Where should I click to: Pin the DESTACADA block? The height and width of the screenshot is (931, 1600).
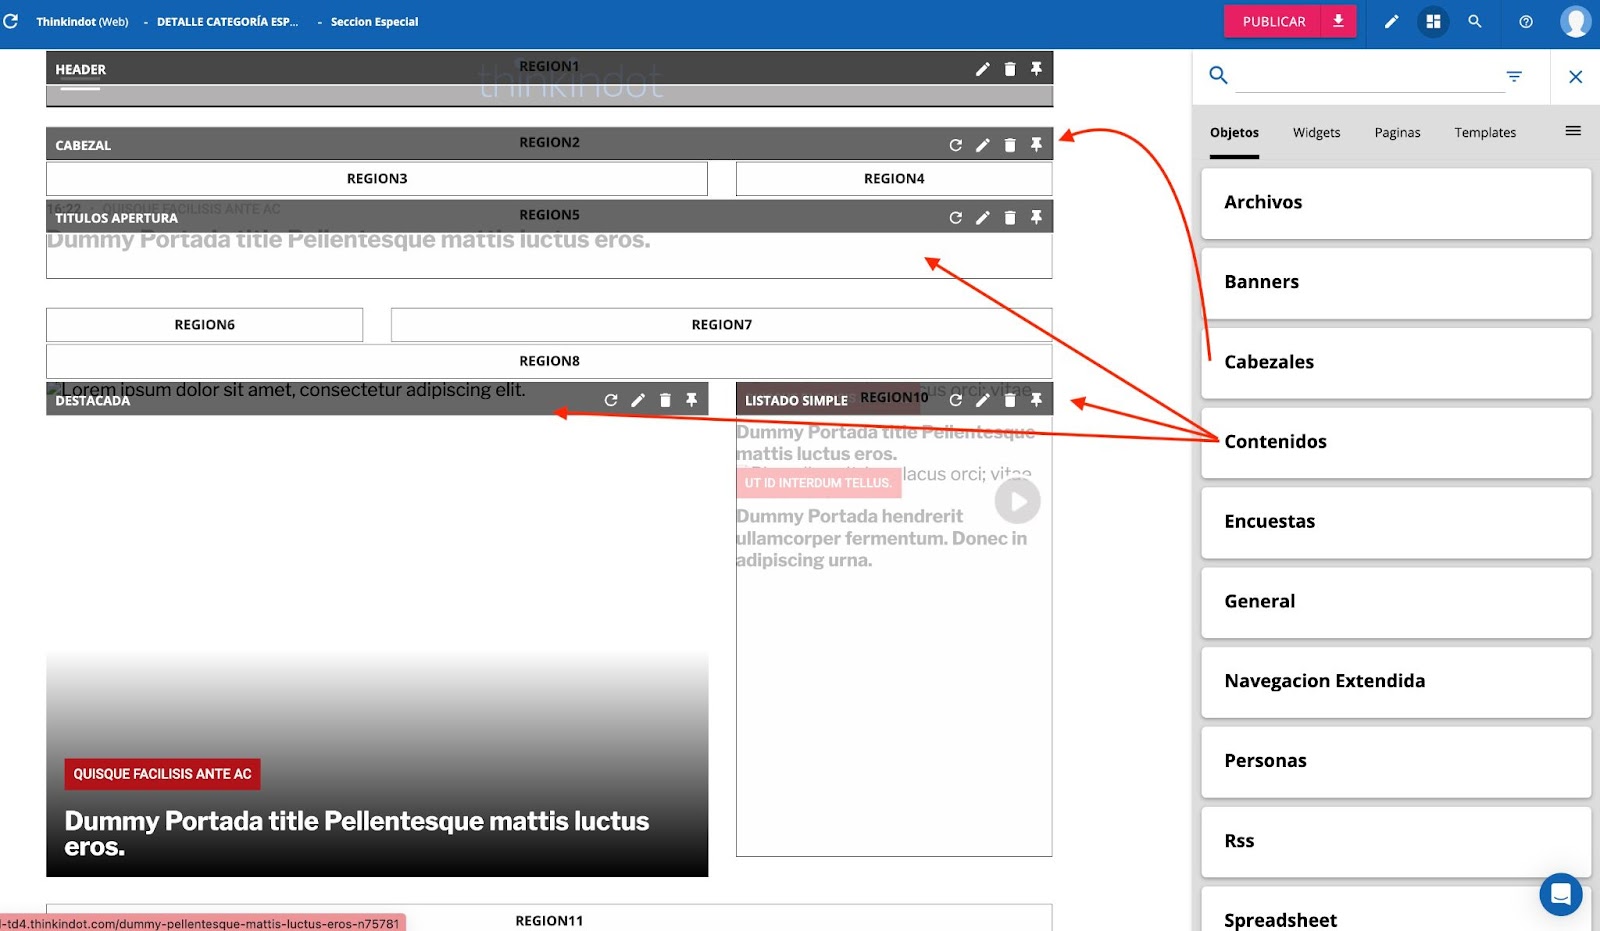click(691, 400)
